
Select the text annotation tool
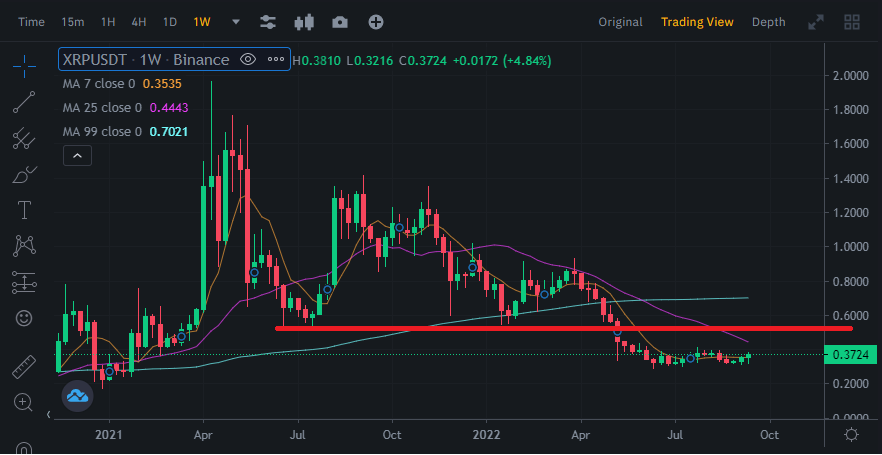[x=24, y=210]
